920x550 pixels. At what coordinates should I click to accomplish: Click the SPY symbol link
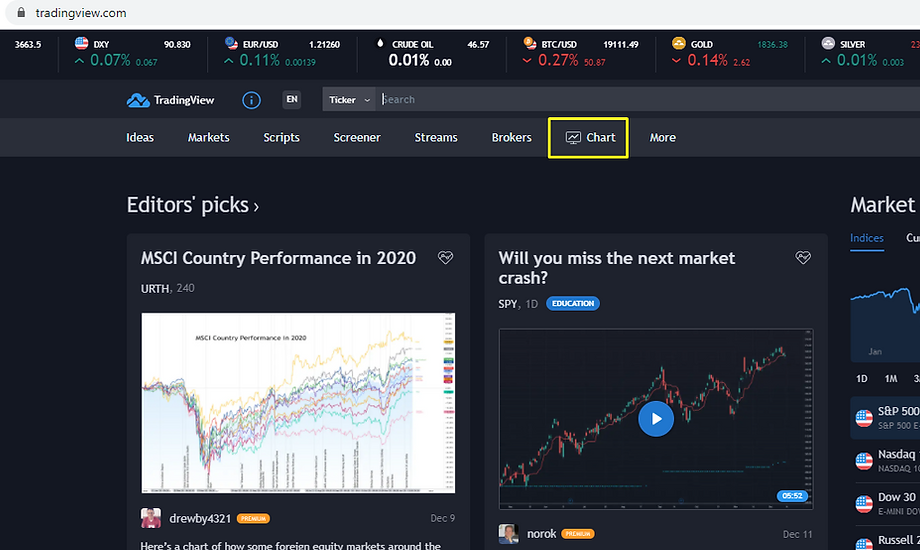click(x=508, y=303)
